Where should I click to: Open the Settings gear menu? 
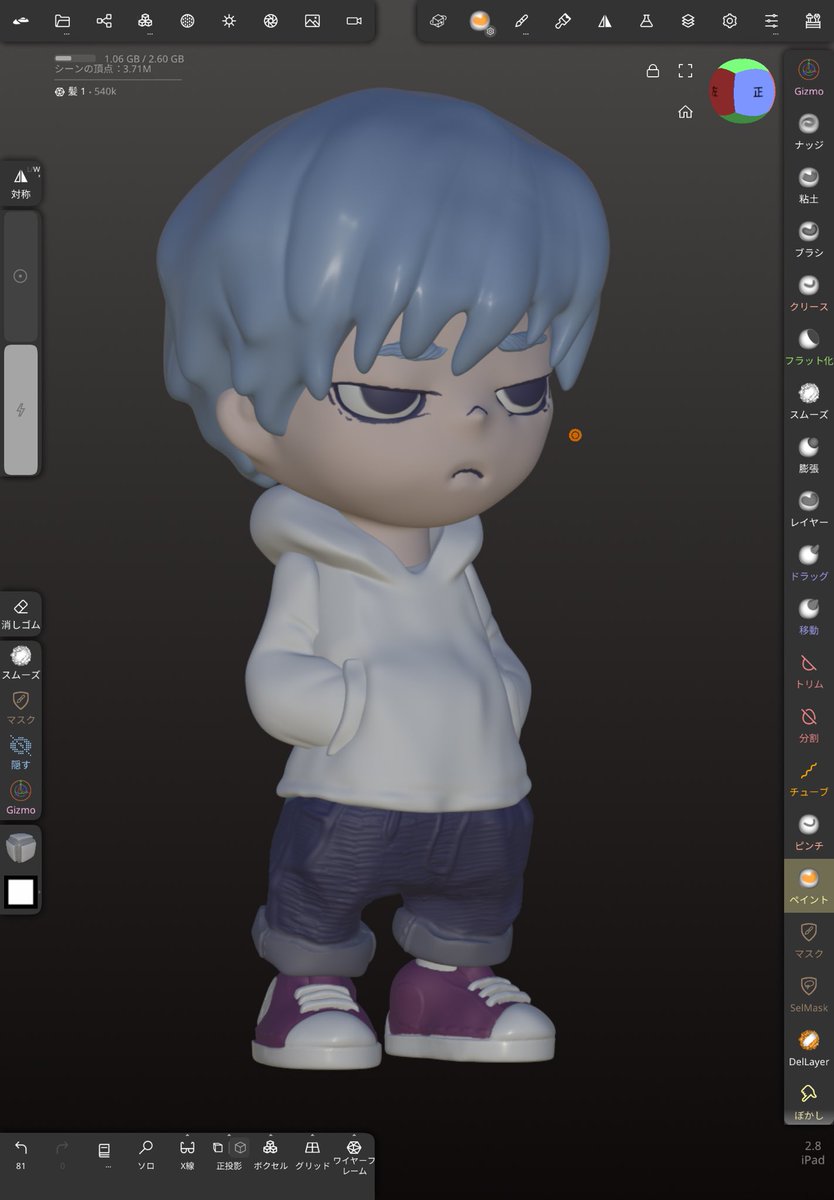[x=730, y=20]
